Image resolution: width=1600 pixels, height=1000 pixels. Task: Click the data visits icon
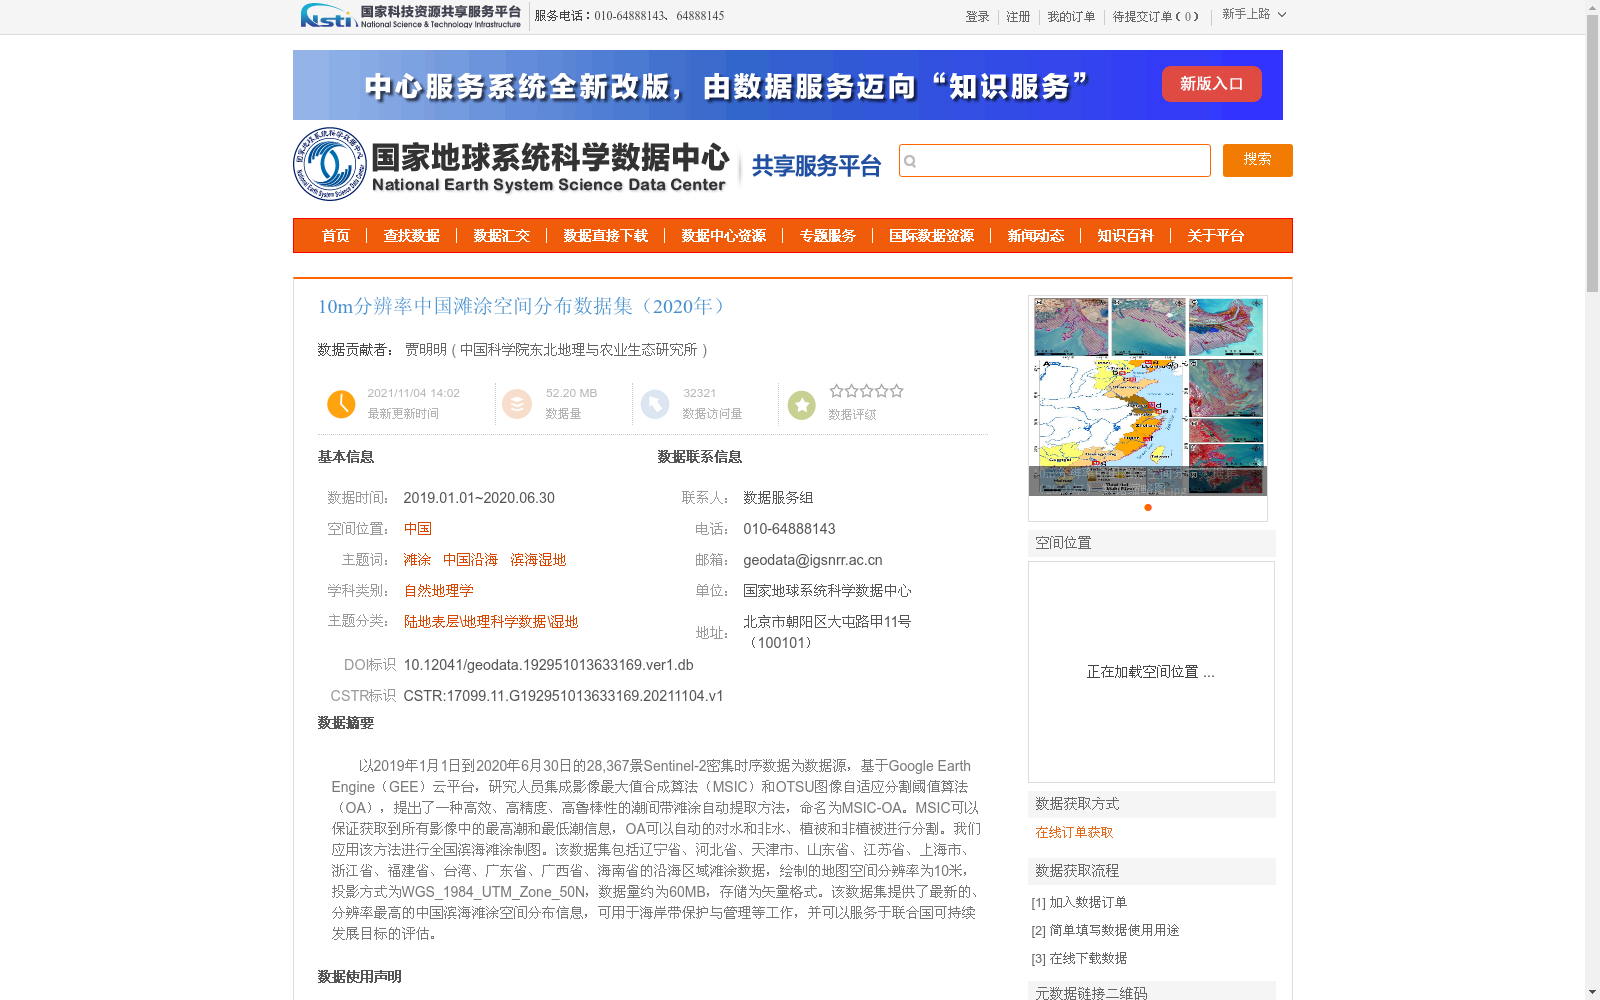click(x=655, y=404)
